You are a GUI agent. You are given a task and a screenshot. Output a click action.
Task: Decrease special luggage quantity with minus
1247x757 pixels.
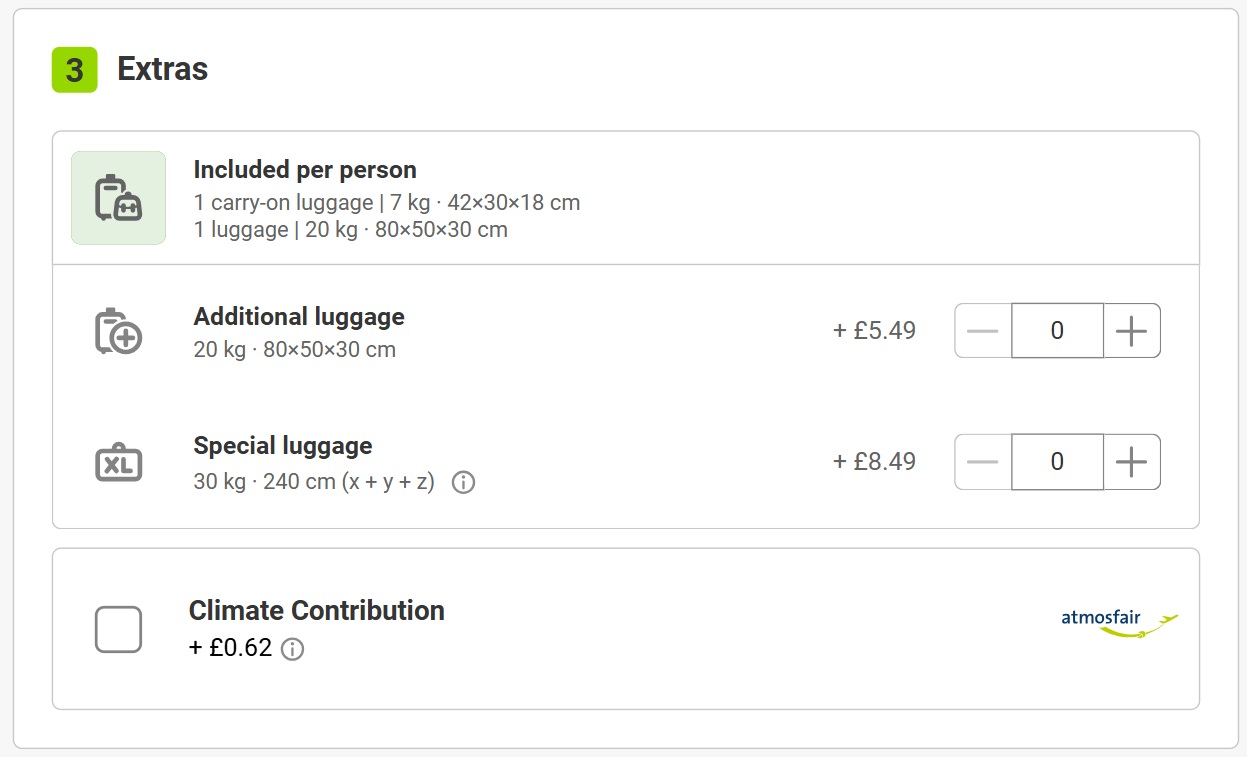[x=983, y=462]
